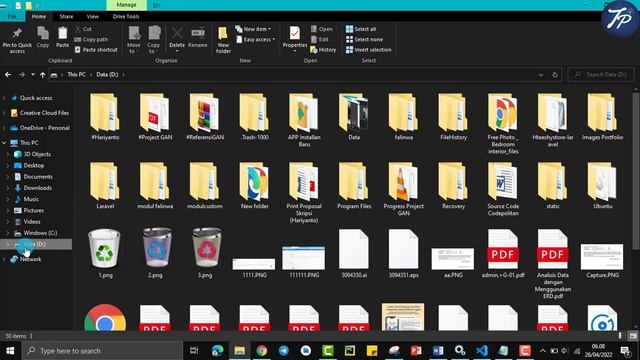Switch to the Home ribbon tab
Screen dimensions: 640x360
pyautogui.click(x=39, y=16)
